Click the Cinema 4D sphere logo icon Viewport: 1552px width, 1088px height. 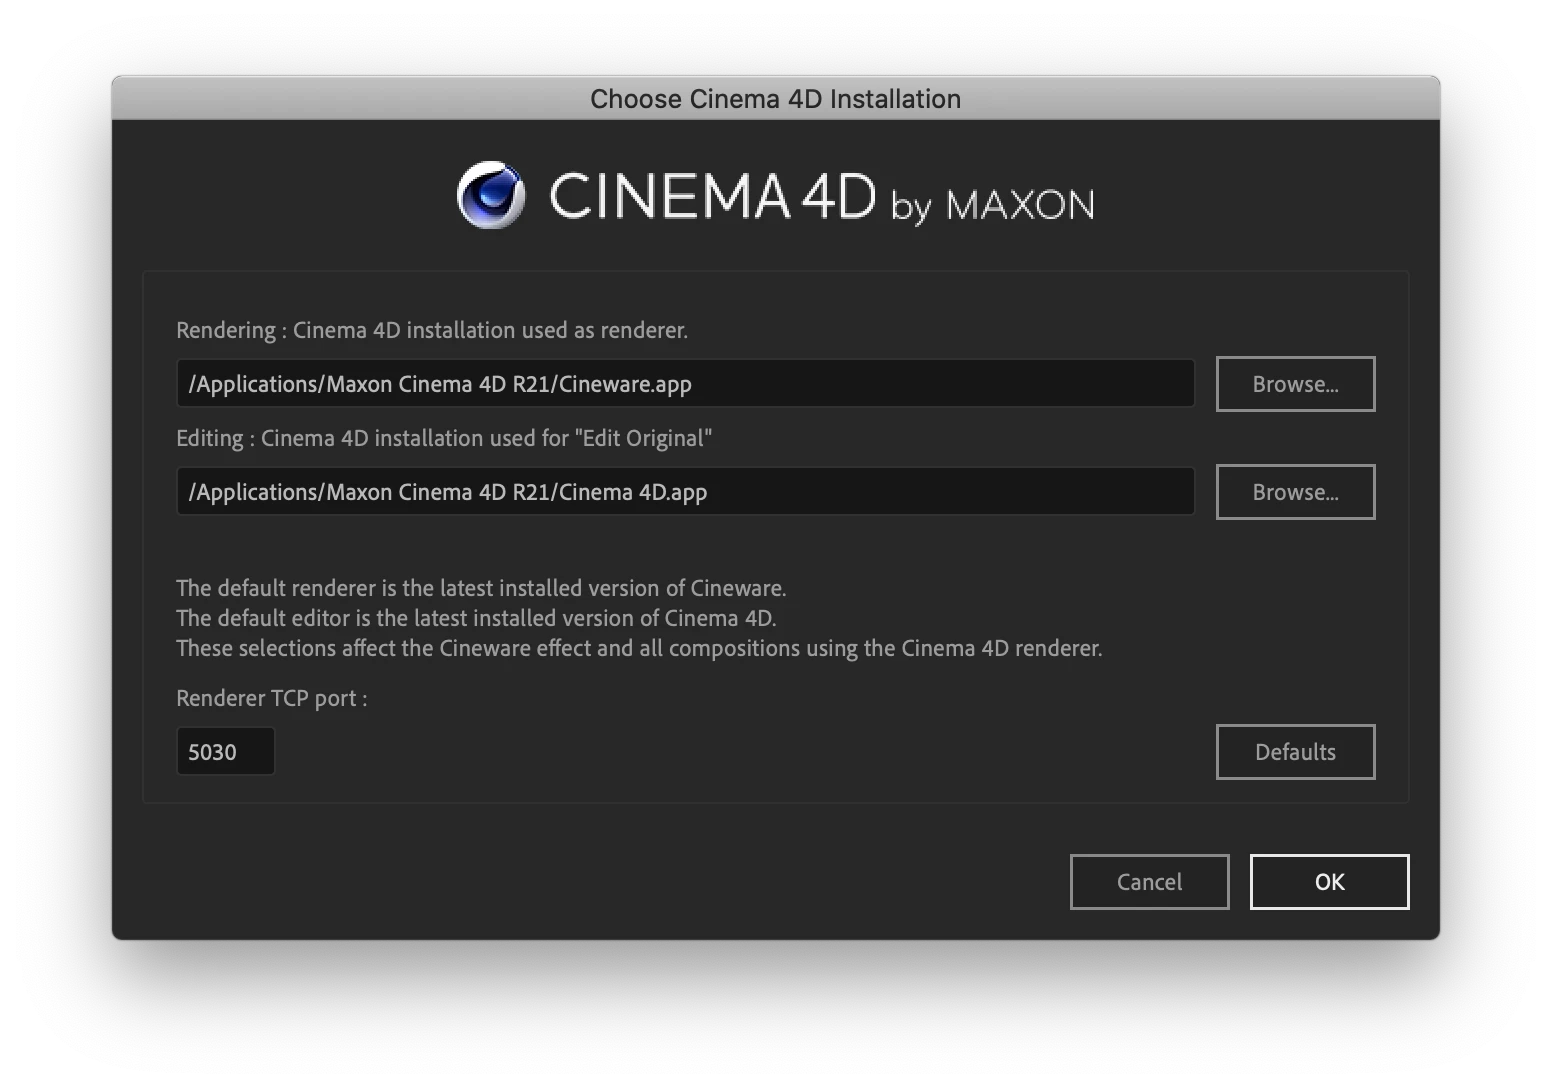coord(491,195)
